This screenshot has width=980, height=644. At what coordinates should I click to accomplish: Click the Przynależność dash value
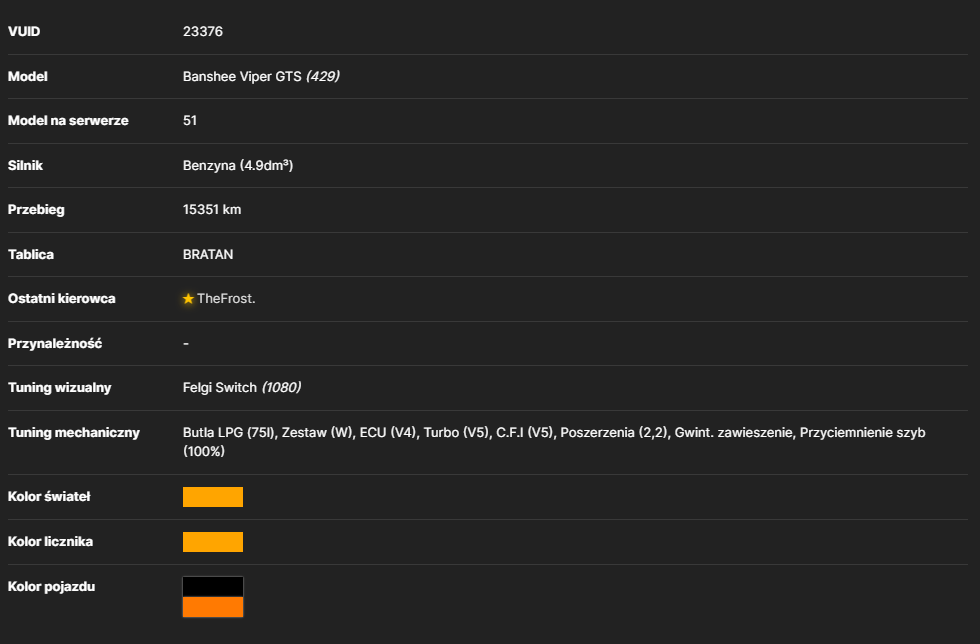(186, 343)
